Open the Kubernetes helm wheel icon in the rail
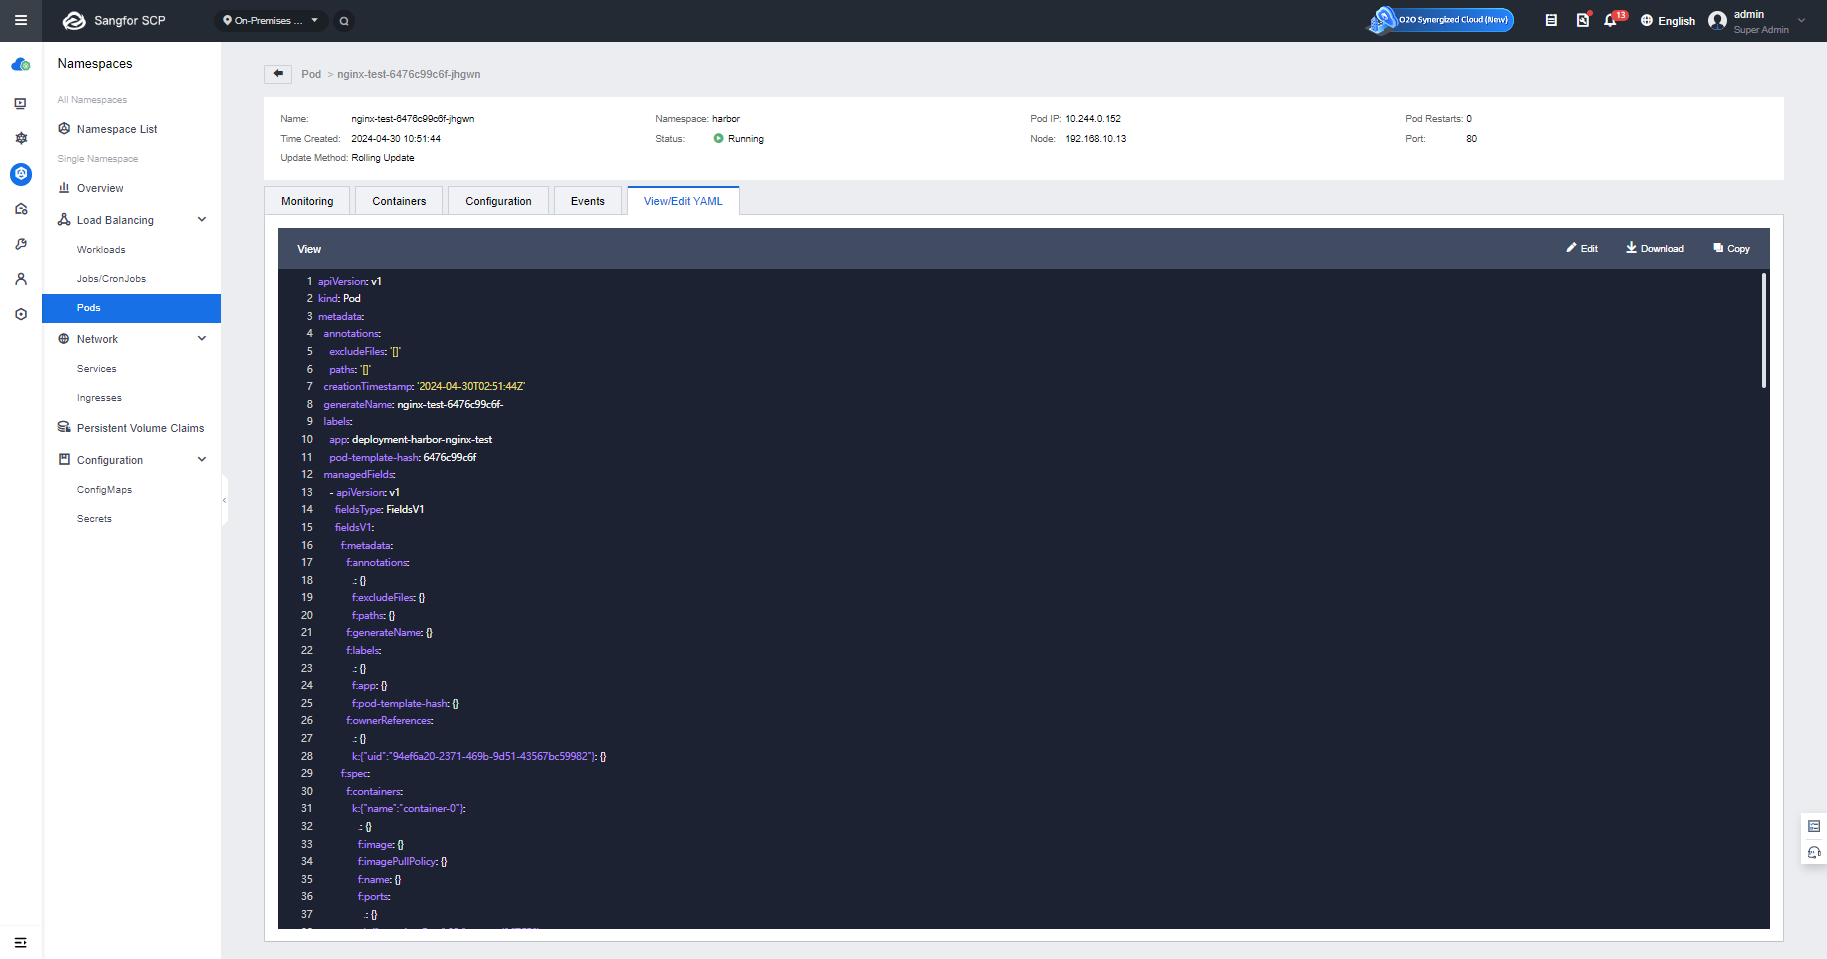Screen dimensions: 1827x959 21,138
